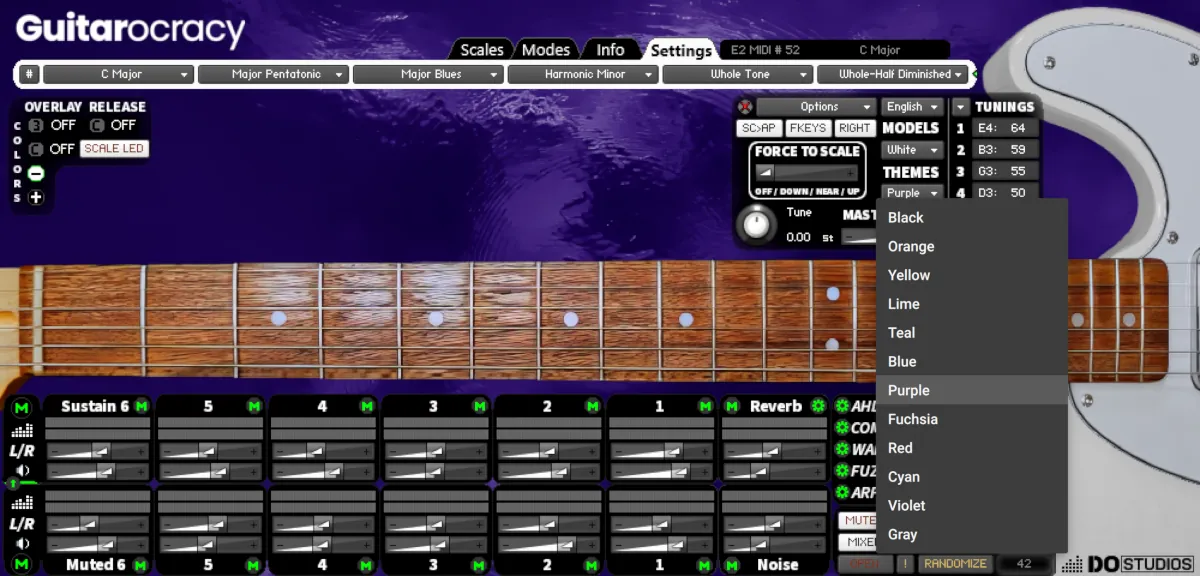Screen dimensions: 1200x576
Task: Toggle the M button left of Reverb
Action: (732, 406)
